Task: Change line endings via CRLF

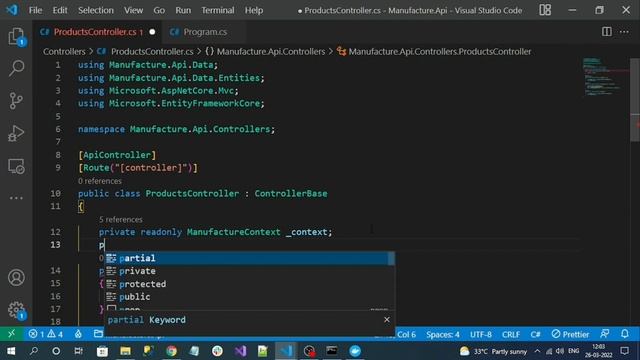Action: click(x=511, y=334)
